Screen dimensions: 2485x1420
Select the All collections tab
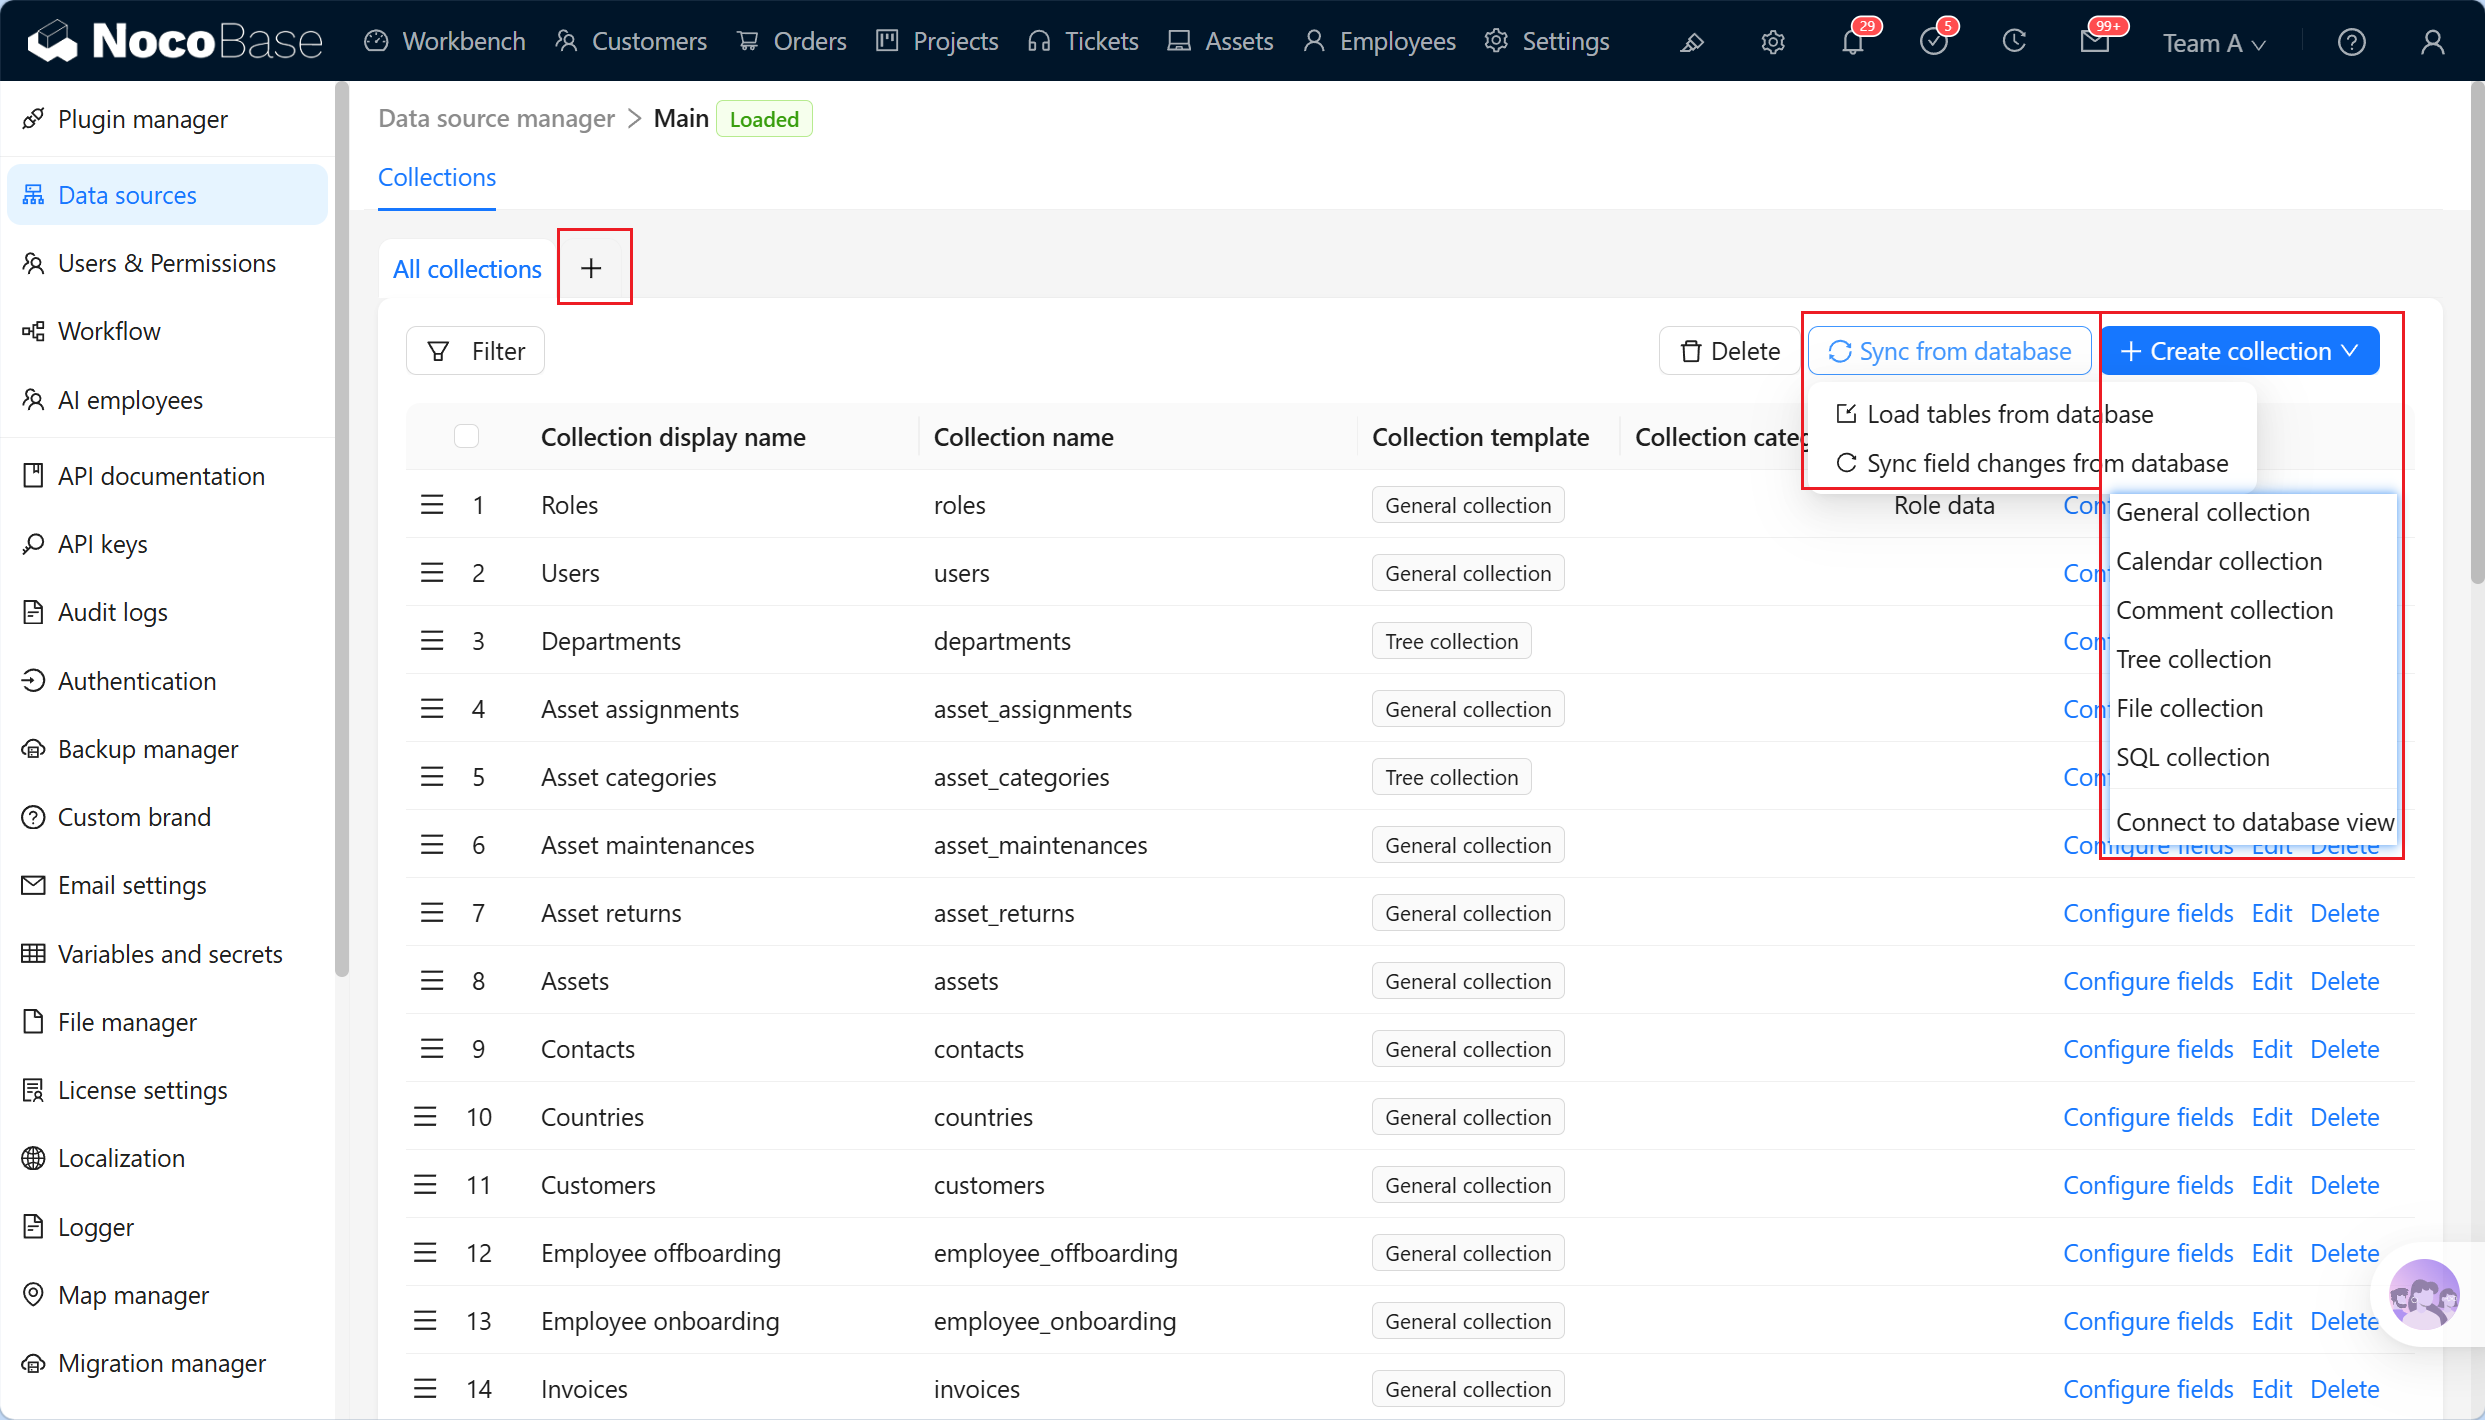pos(467,269)
